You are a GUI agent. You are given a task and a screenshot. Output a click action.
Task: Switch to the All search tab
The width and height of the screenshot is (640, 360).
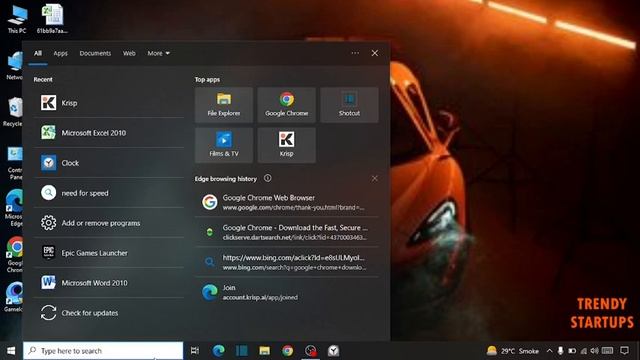tap(38, 53)
